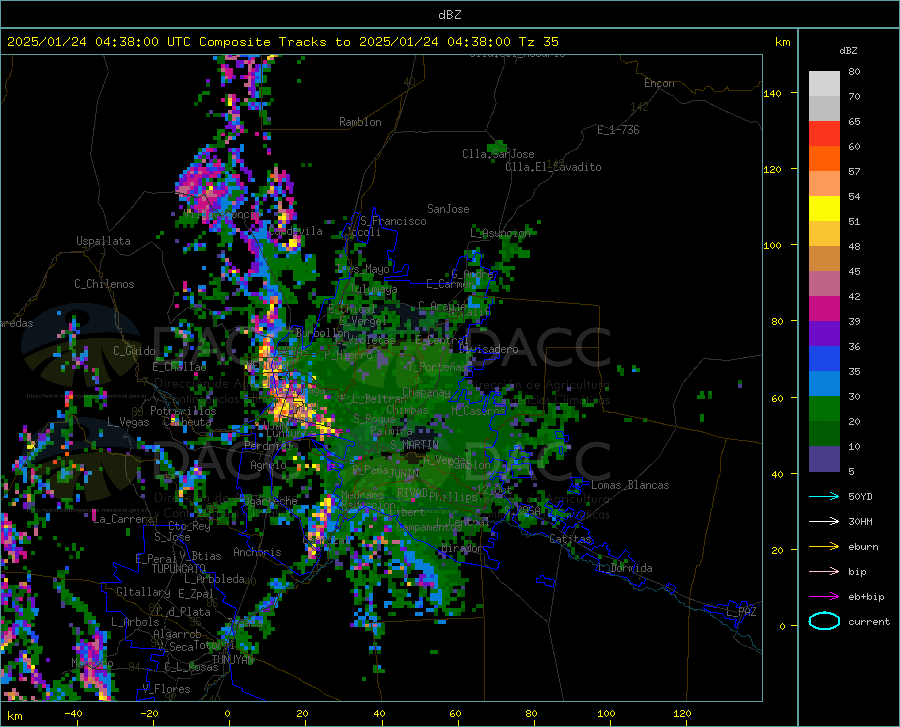
Task: Click the Clla.El_Cavadito map label
Action: click(x=553, y=167)
